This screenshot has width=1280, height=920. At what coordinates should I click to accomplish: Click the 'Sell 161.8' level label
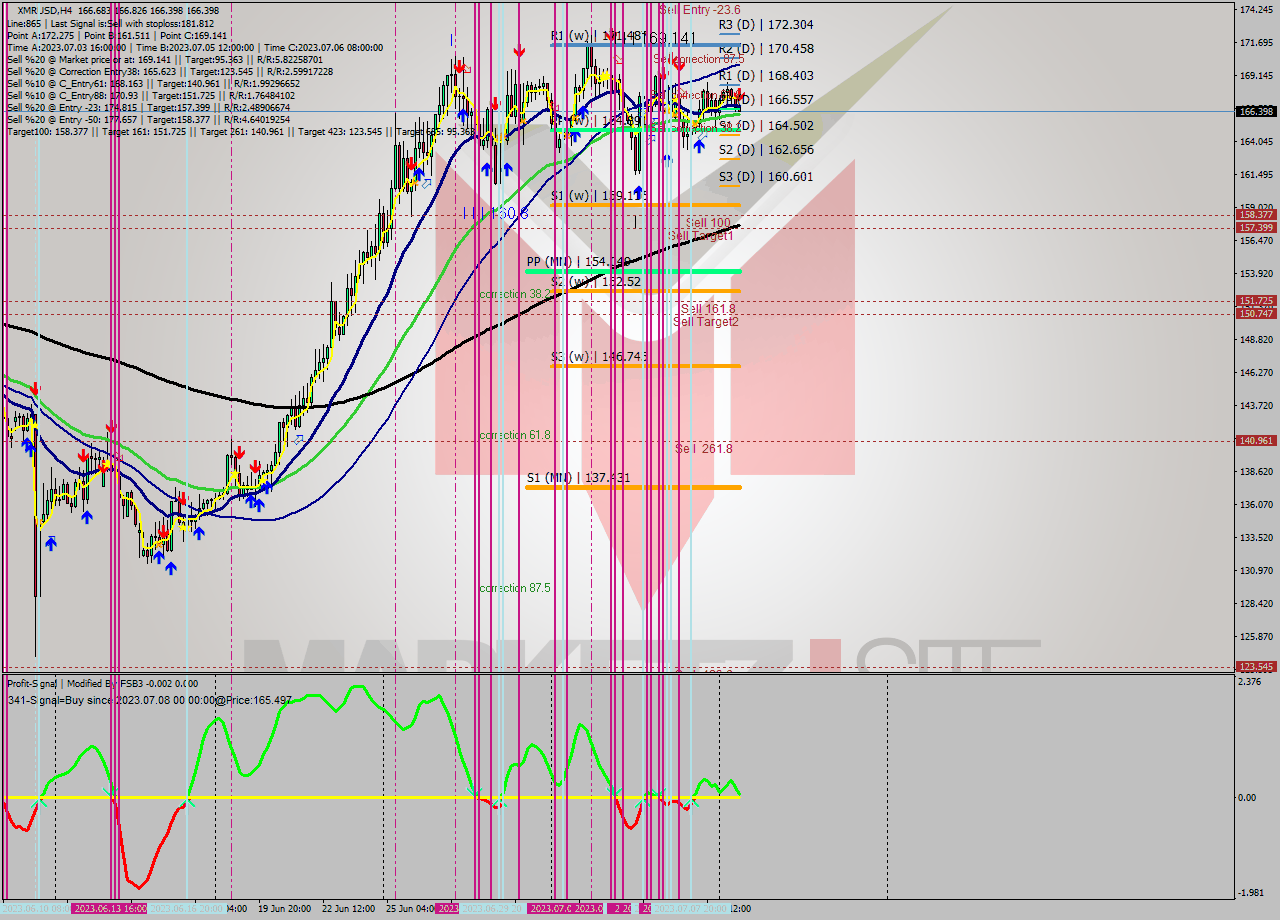pyautogui.click(x=707, y=309)
